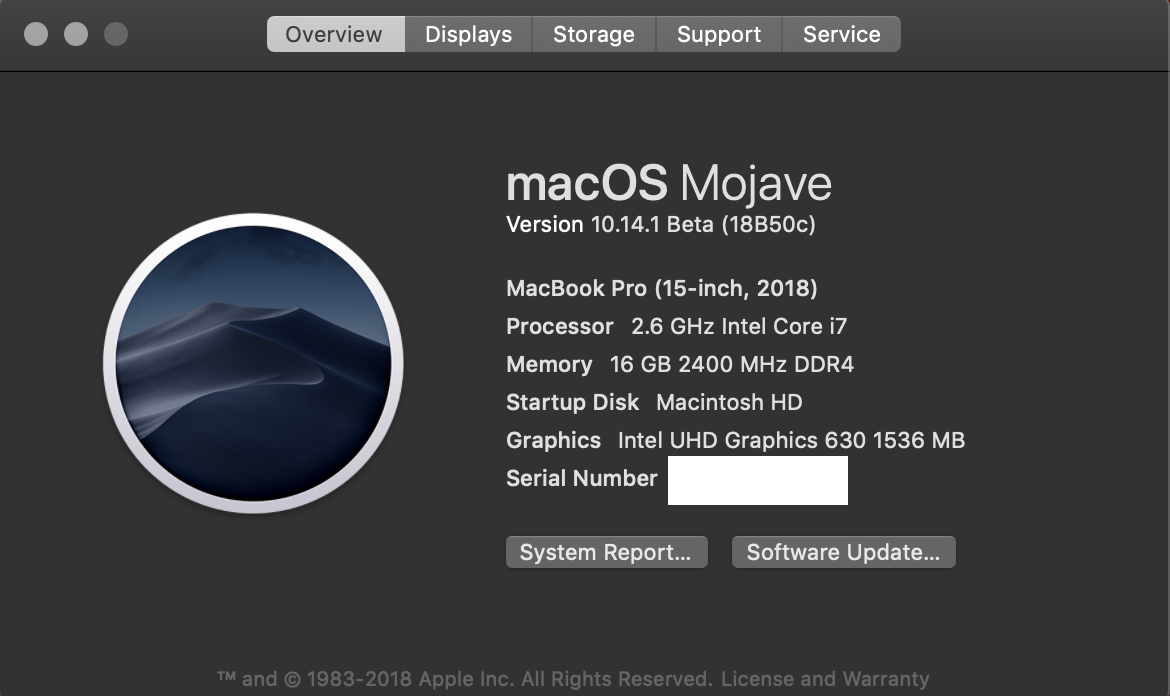This screenshot has height=696, width=1170.
Task: Go to the Support tab
Action: pos(719,34)
